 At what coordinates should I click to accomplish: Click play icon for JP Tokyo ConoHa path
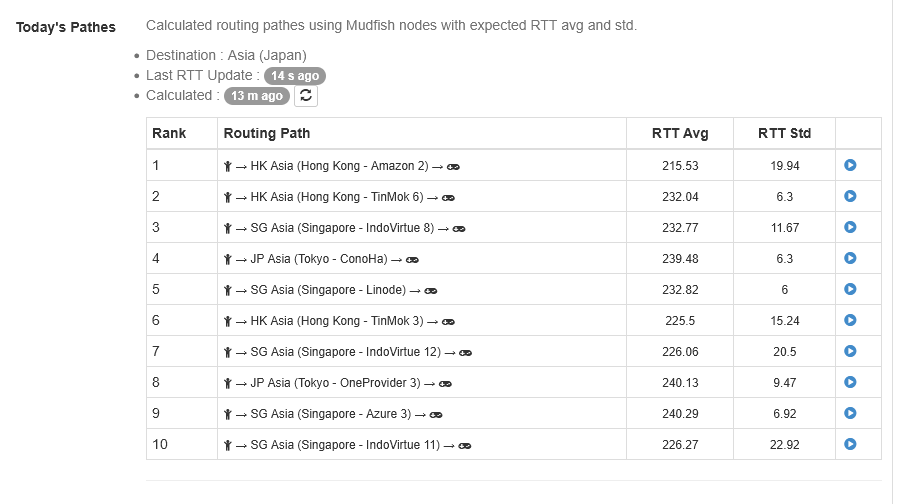click(850, 259)
